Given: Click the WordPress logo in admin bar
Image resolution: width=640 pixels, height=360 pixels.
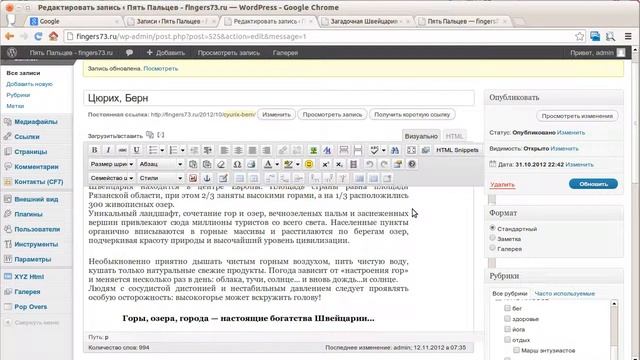Looking at the screenshot, I should tap(12, 52).
